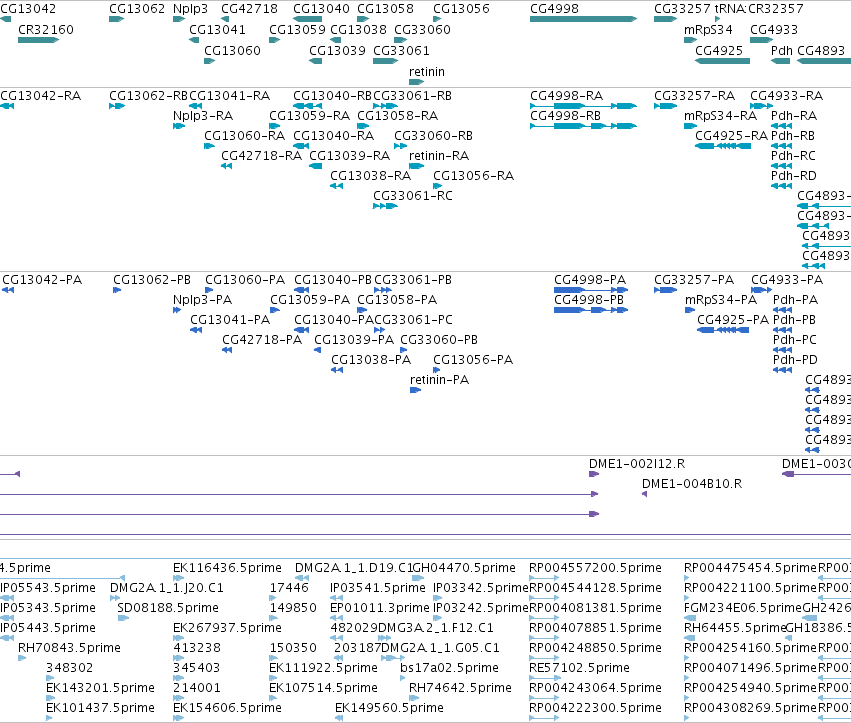Screen dimensions: 851x723
Task: Select the RH70843.5prime EST label
Action: pos(69,648)
